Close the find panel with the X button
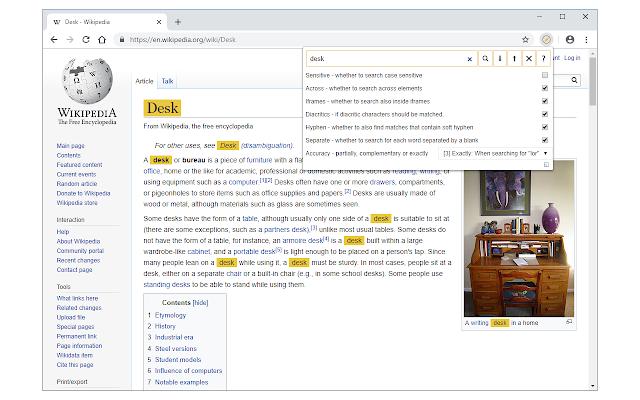This screenshot has height=400, width=640. (529, 58)
